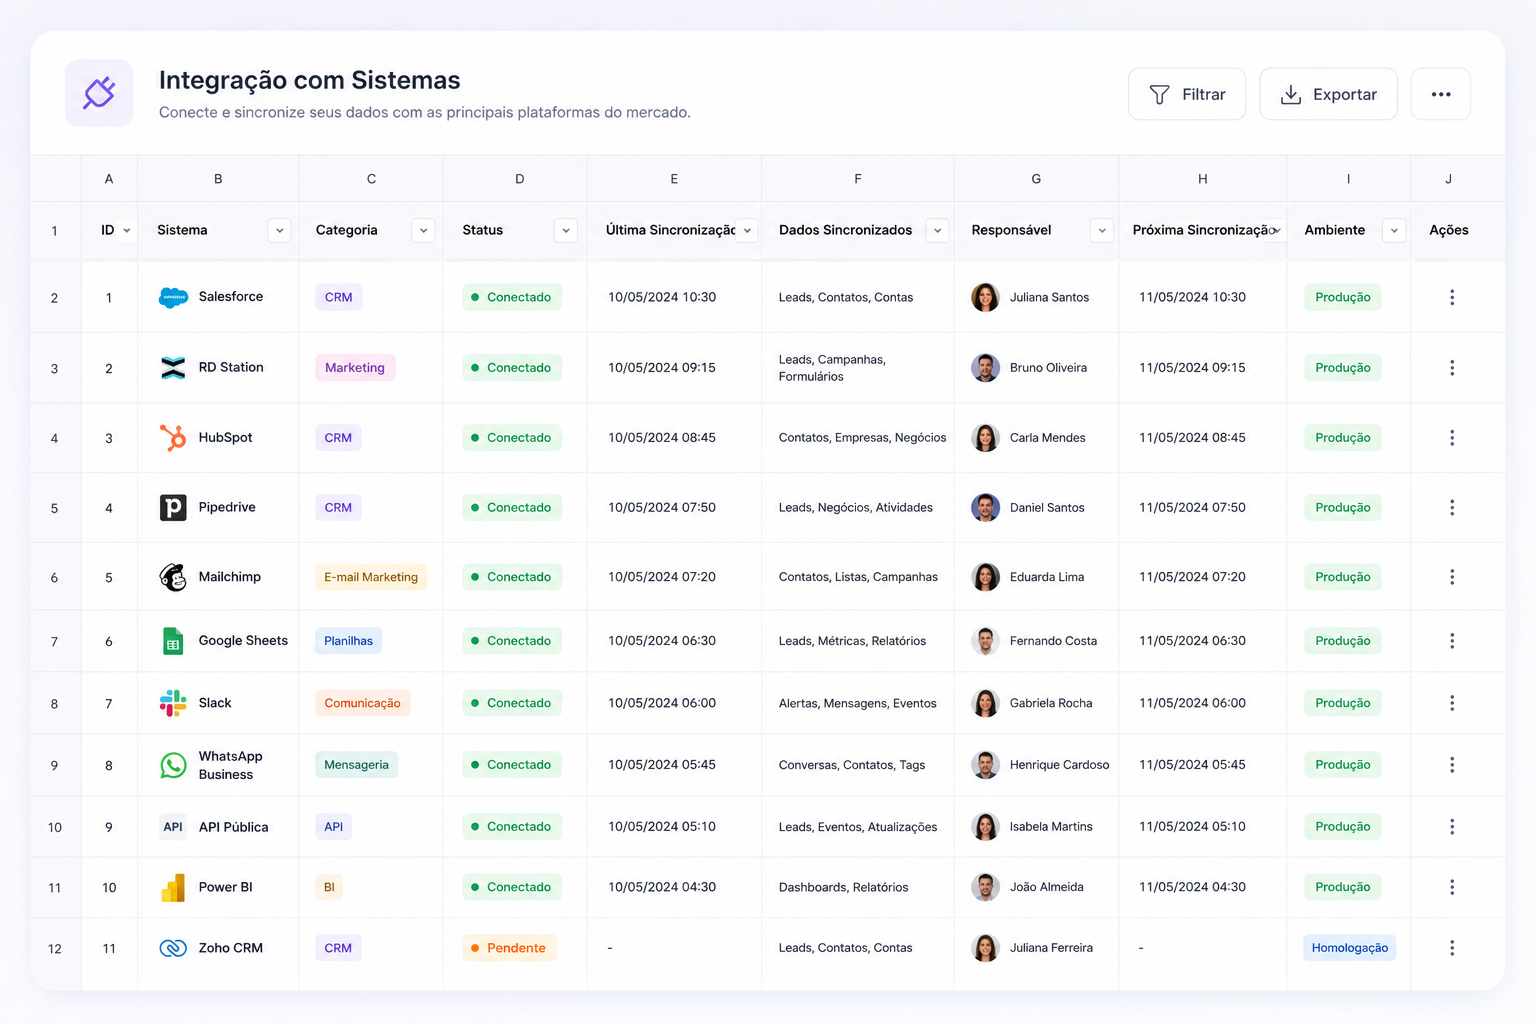Viewport: 1536px width, 1024px height.
Task: Select the column E header
Action: [x=674, y=179]
